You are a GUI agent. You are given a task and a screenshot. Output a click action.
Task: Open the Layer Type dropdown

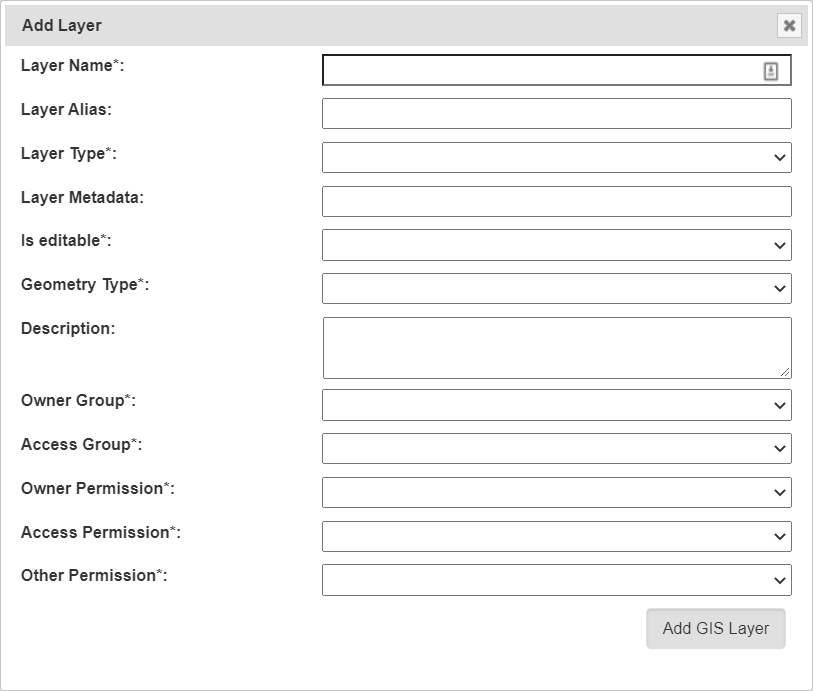point(556,158)
